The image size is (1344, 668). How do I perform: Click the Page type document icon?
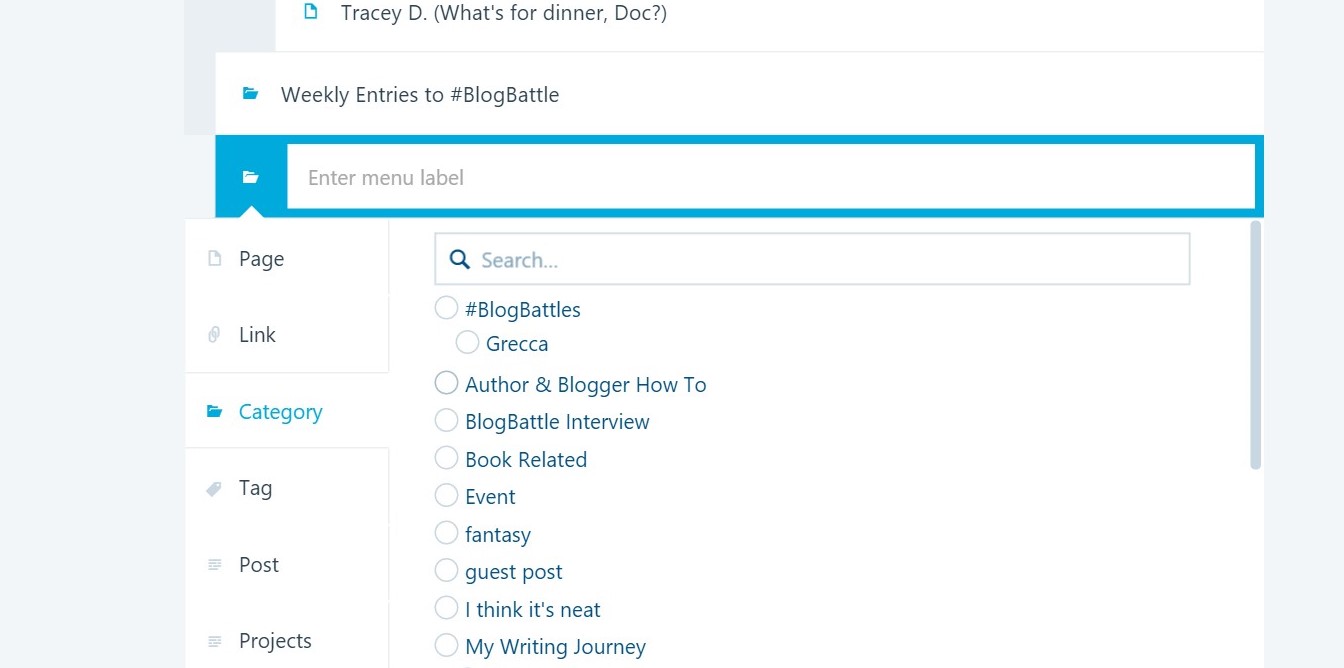tap(214, 259)
